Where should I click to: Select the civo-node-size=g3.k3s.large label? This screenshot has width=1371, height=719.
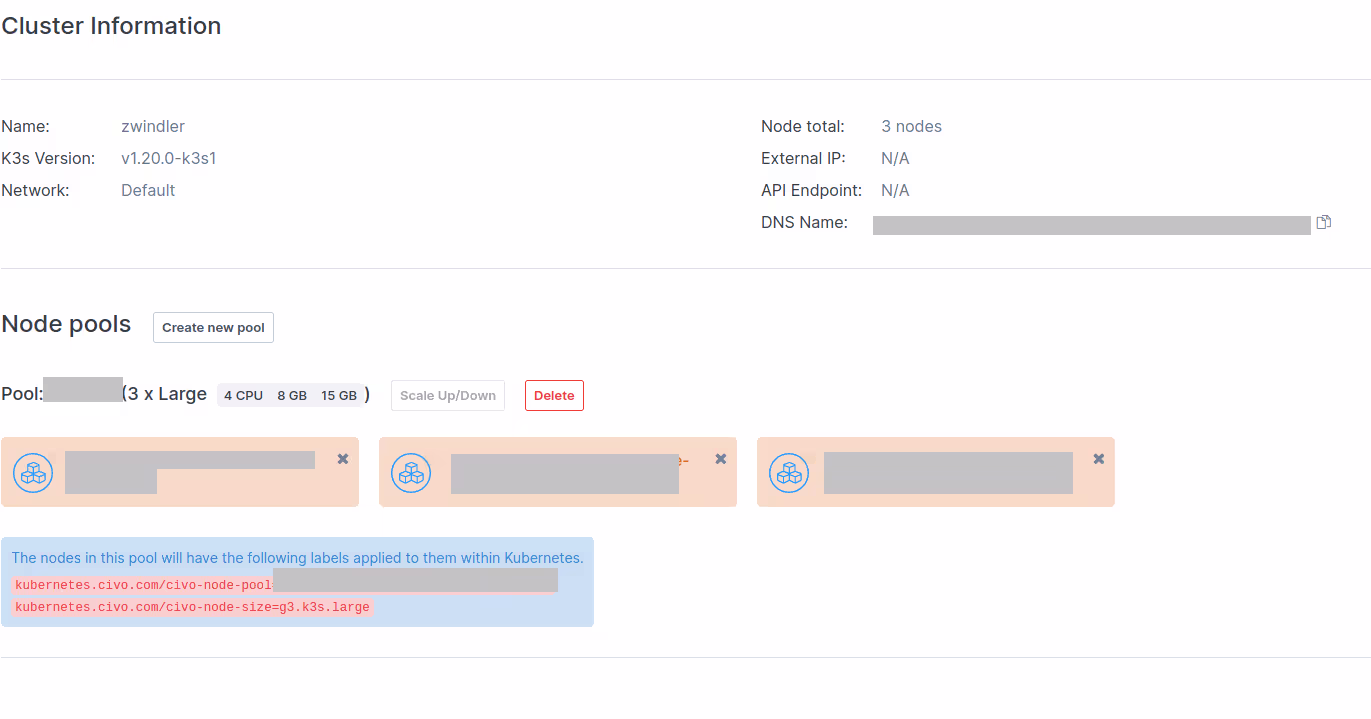click(x=192, y=607)
